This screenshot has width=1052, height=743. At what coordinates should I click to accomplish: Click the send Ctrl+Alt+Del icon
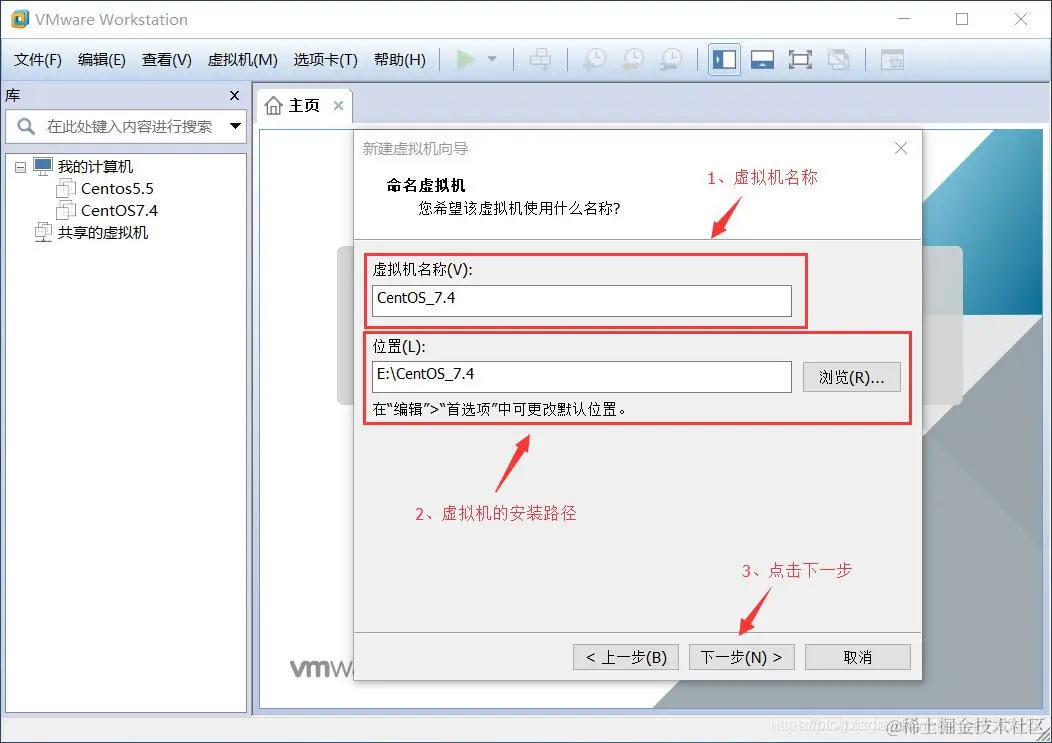pyautogui.click(x=540, y=59)
